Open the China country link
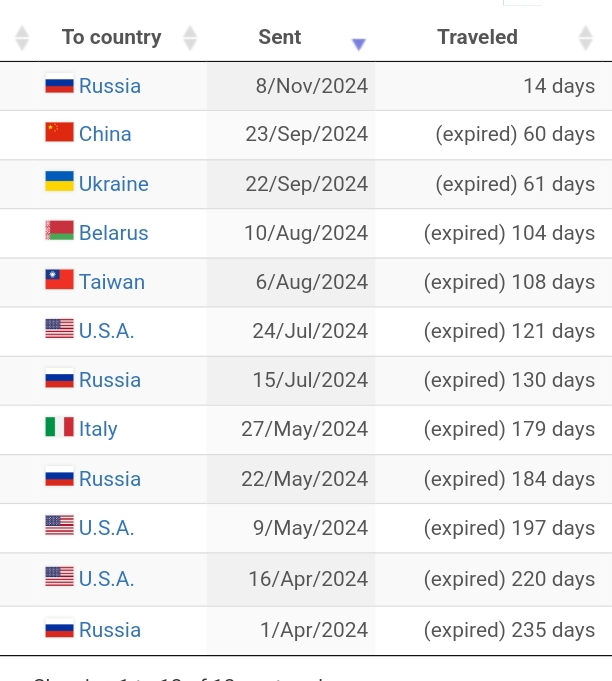Image resolution: width=612 pixels, height=681 pixels. click(x=105, y=134)
